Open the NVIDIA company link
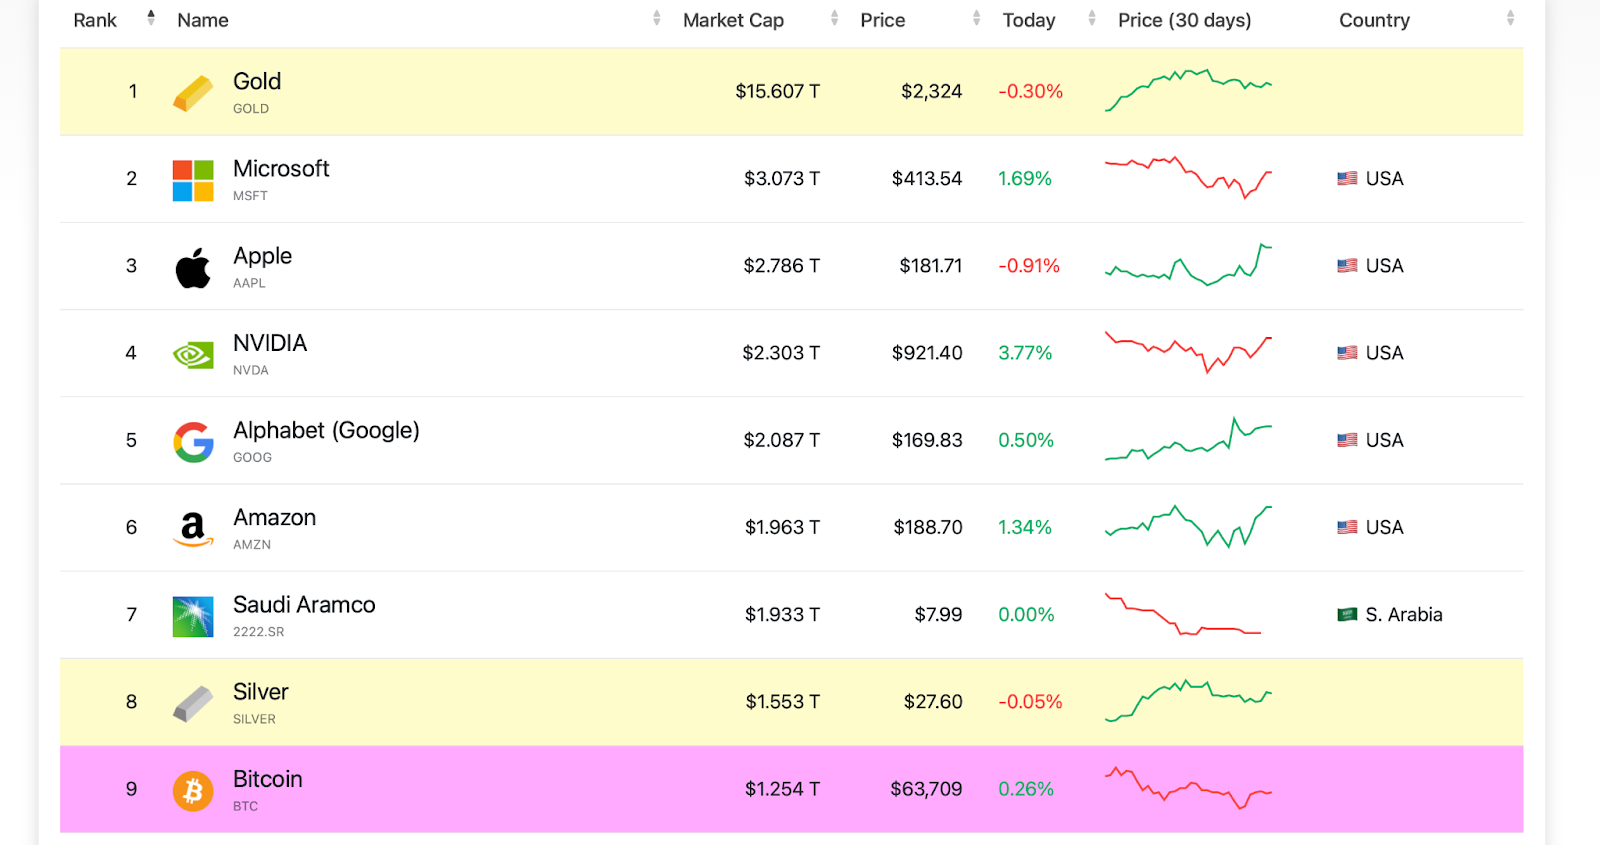This screenshot has height=845, width=1600. (x=270, y=343)
